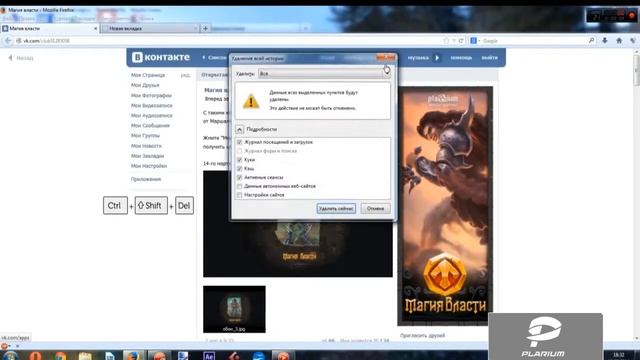Click the folder explorer icon in taskbar

tap(85, 356)
